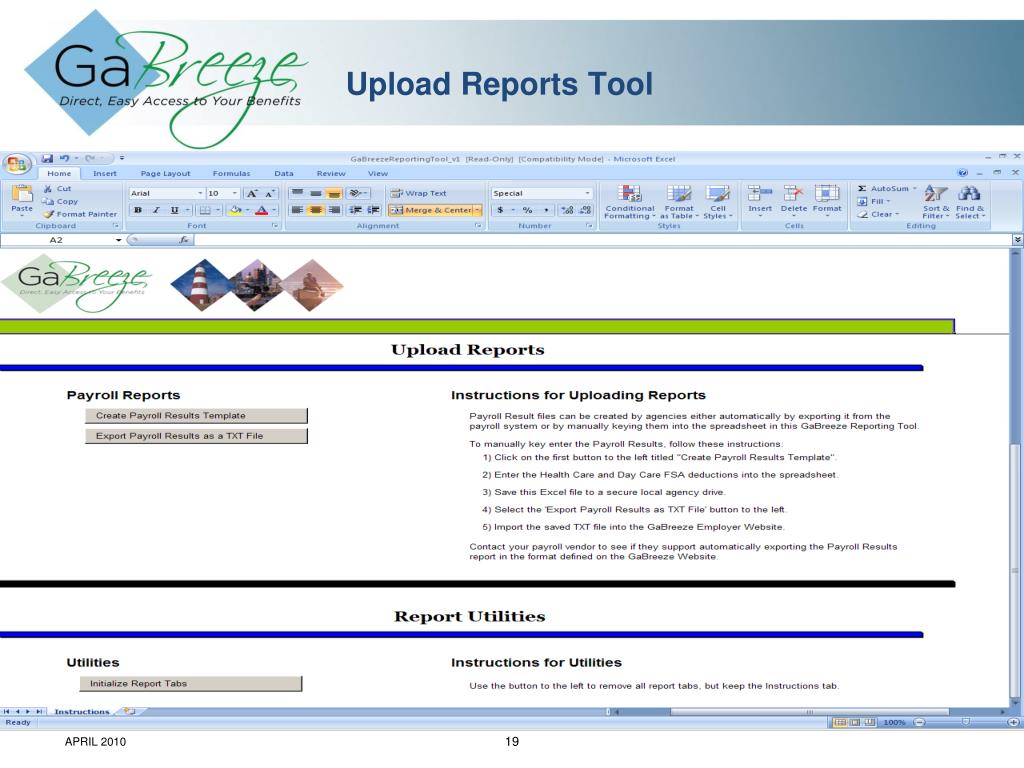The width and height of the screenshot is (1024, 768).
Task: Open the Arial font name dropdown
Action: coord(199,193)
